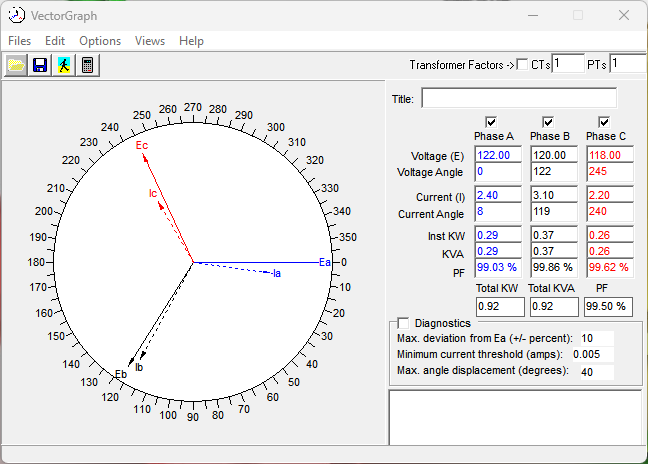This screenshot has width=648, height=464.
Task: Click the running man exit icon
Action: 64,65
